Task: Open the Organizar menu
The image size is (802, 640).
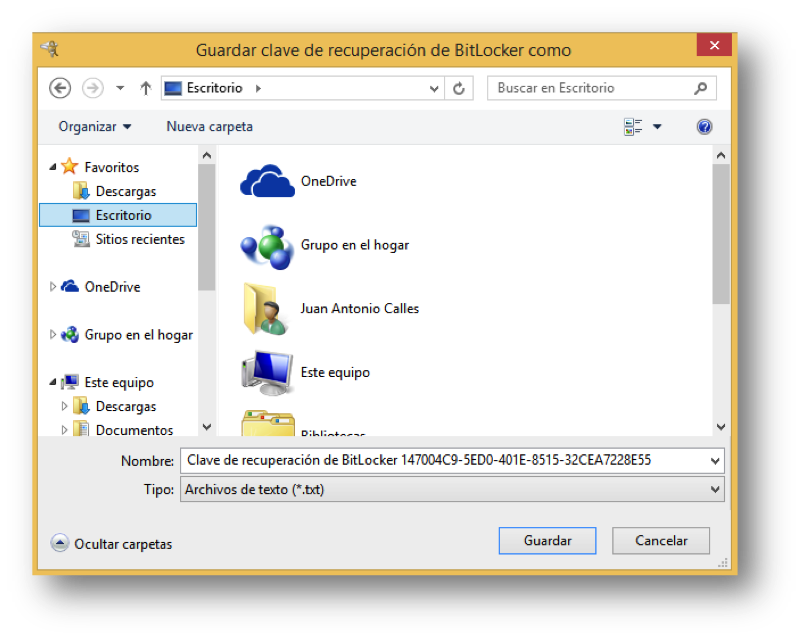Action: click(x=95, y=126)
